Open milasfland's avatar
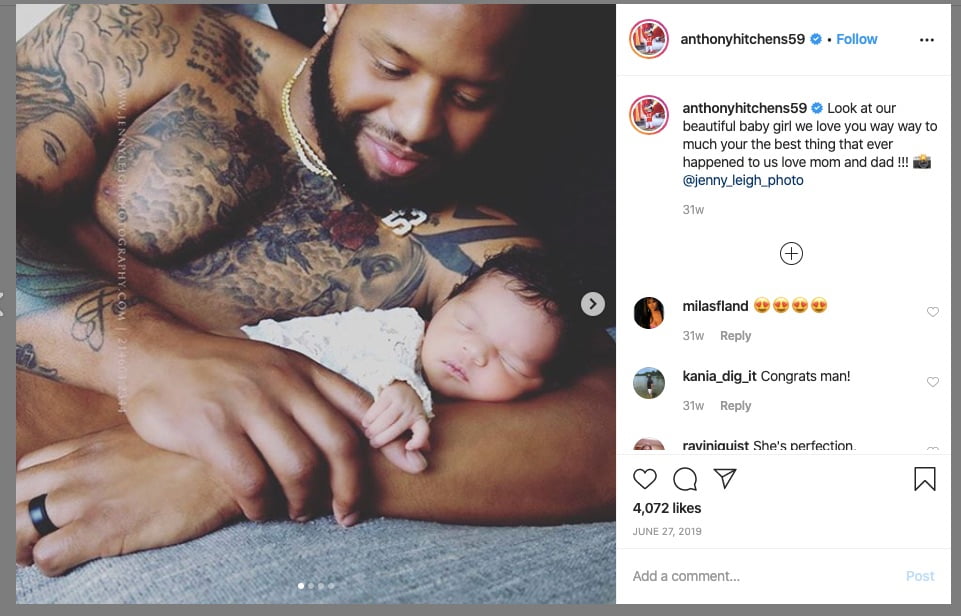 click(648, 313)
